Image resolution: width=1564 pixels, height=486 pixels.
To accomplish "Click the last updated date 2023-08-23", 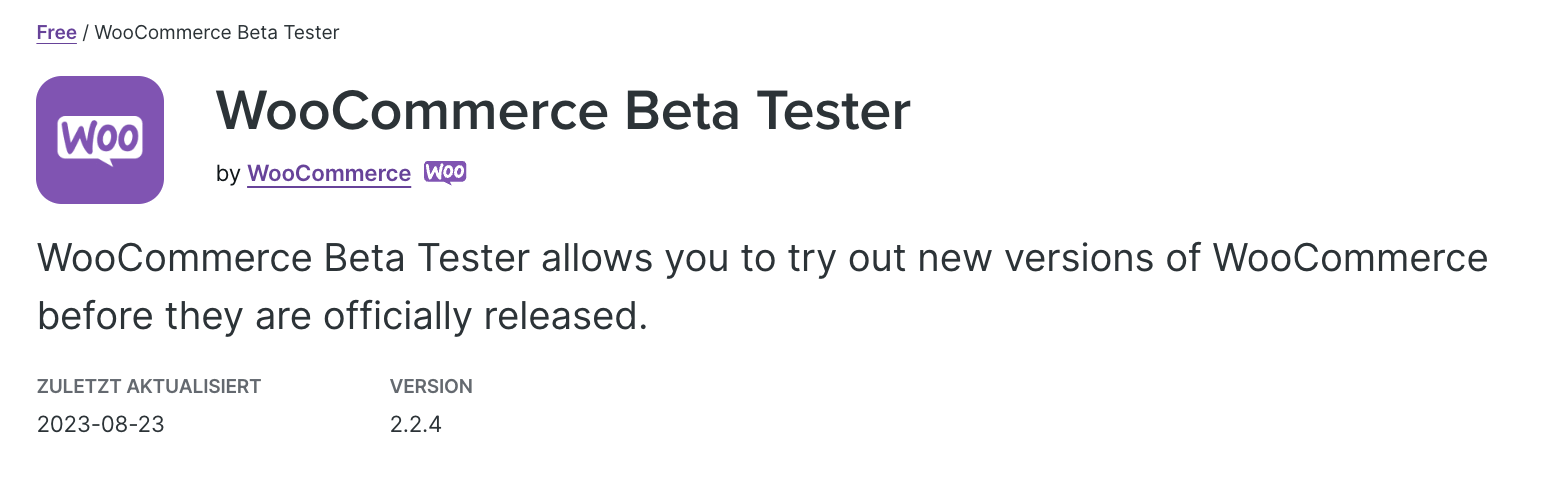I will 101,424.
